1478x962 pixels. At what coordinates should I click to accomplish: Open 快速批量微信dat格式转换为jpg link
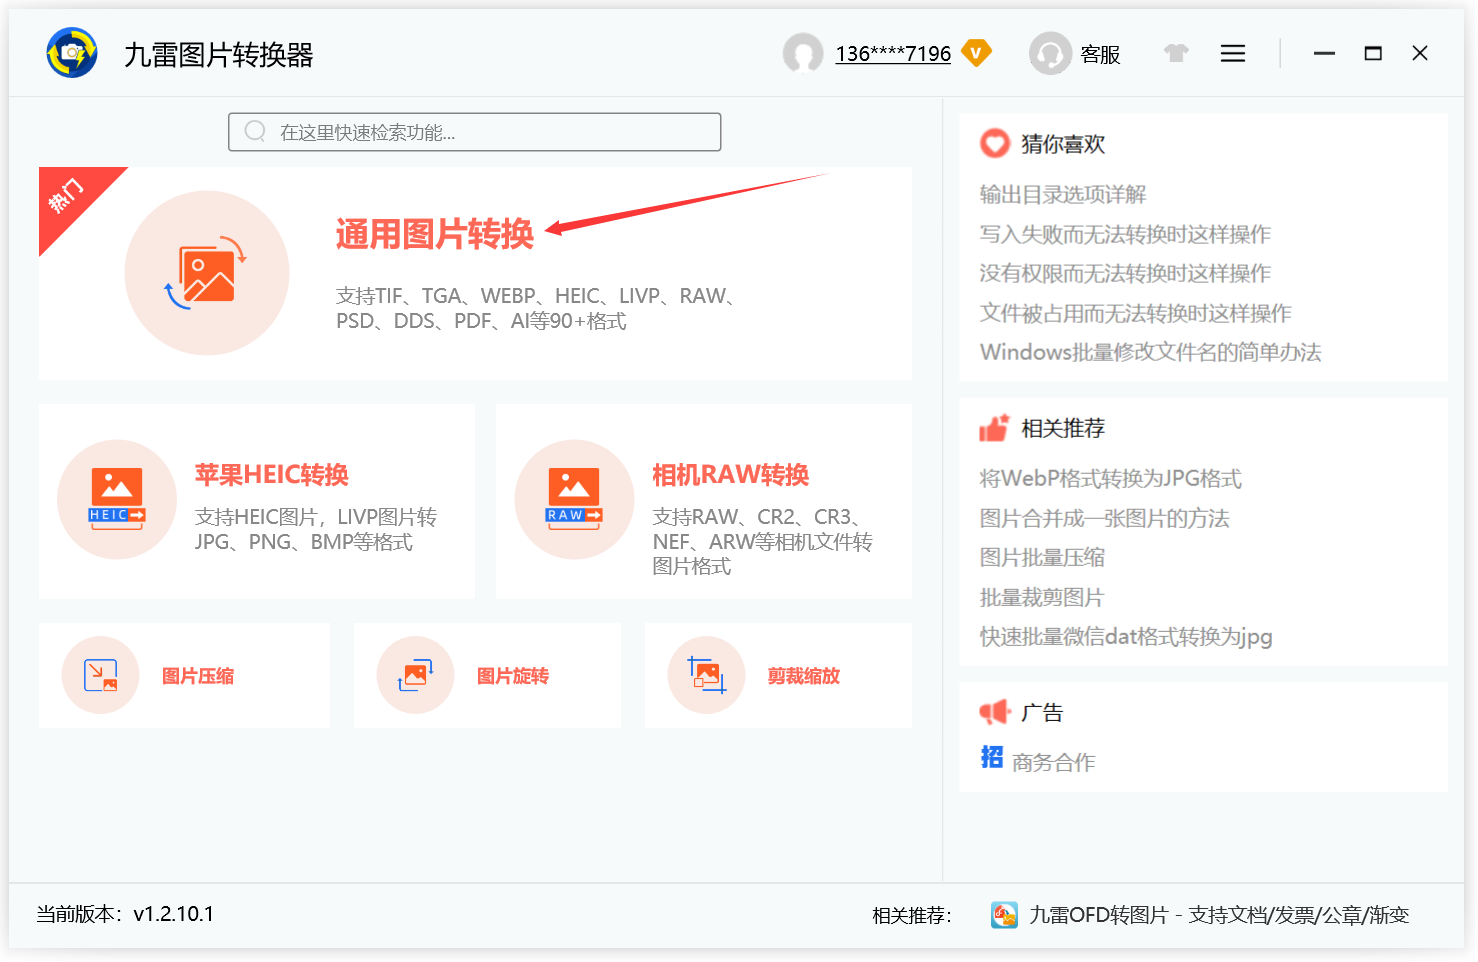point(1126,637)
